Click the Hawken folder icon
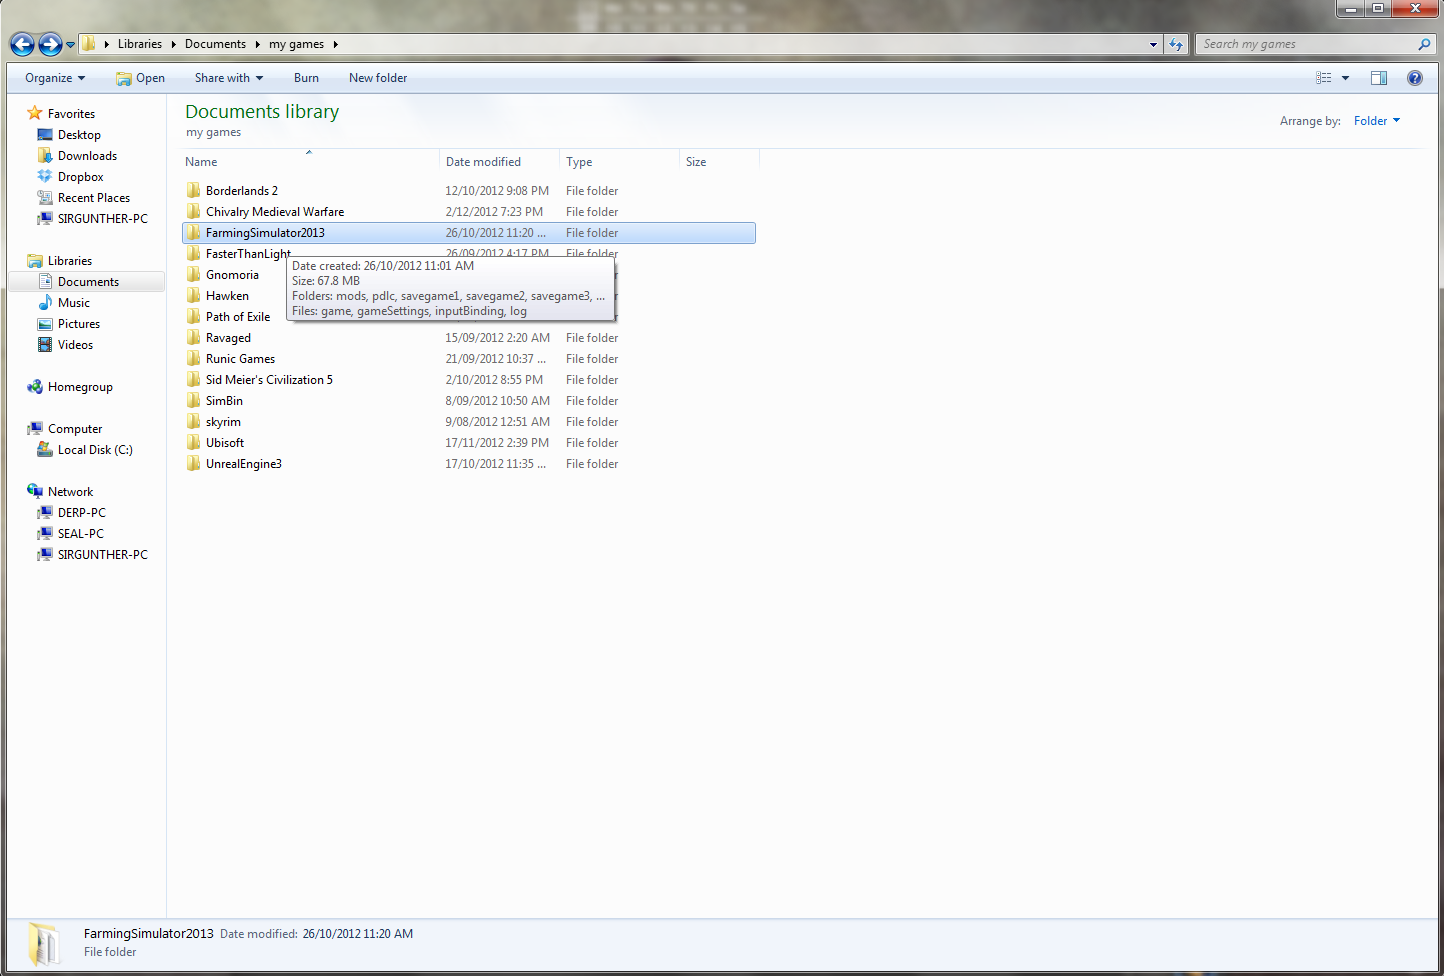Screen dimensions: 1444x976 click(194, 295)
